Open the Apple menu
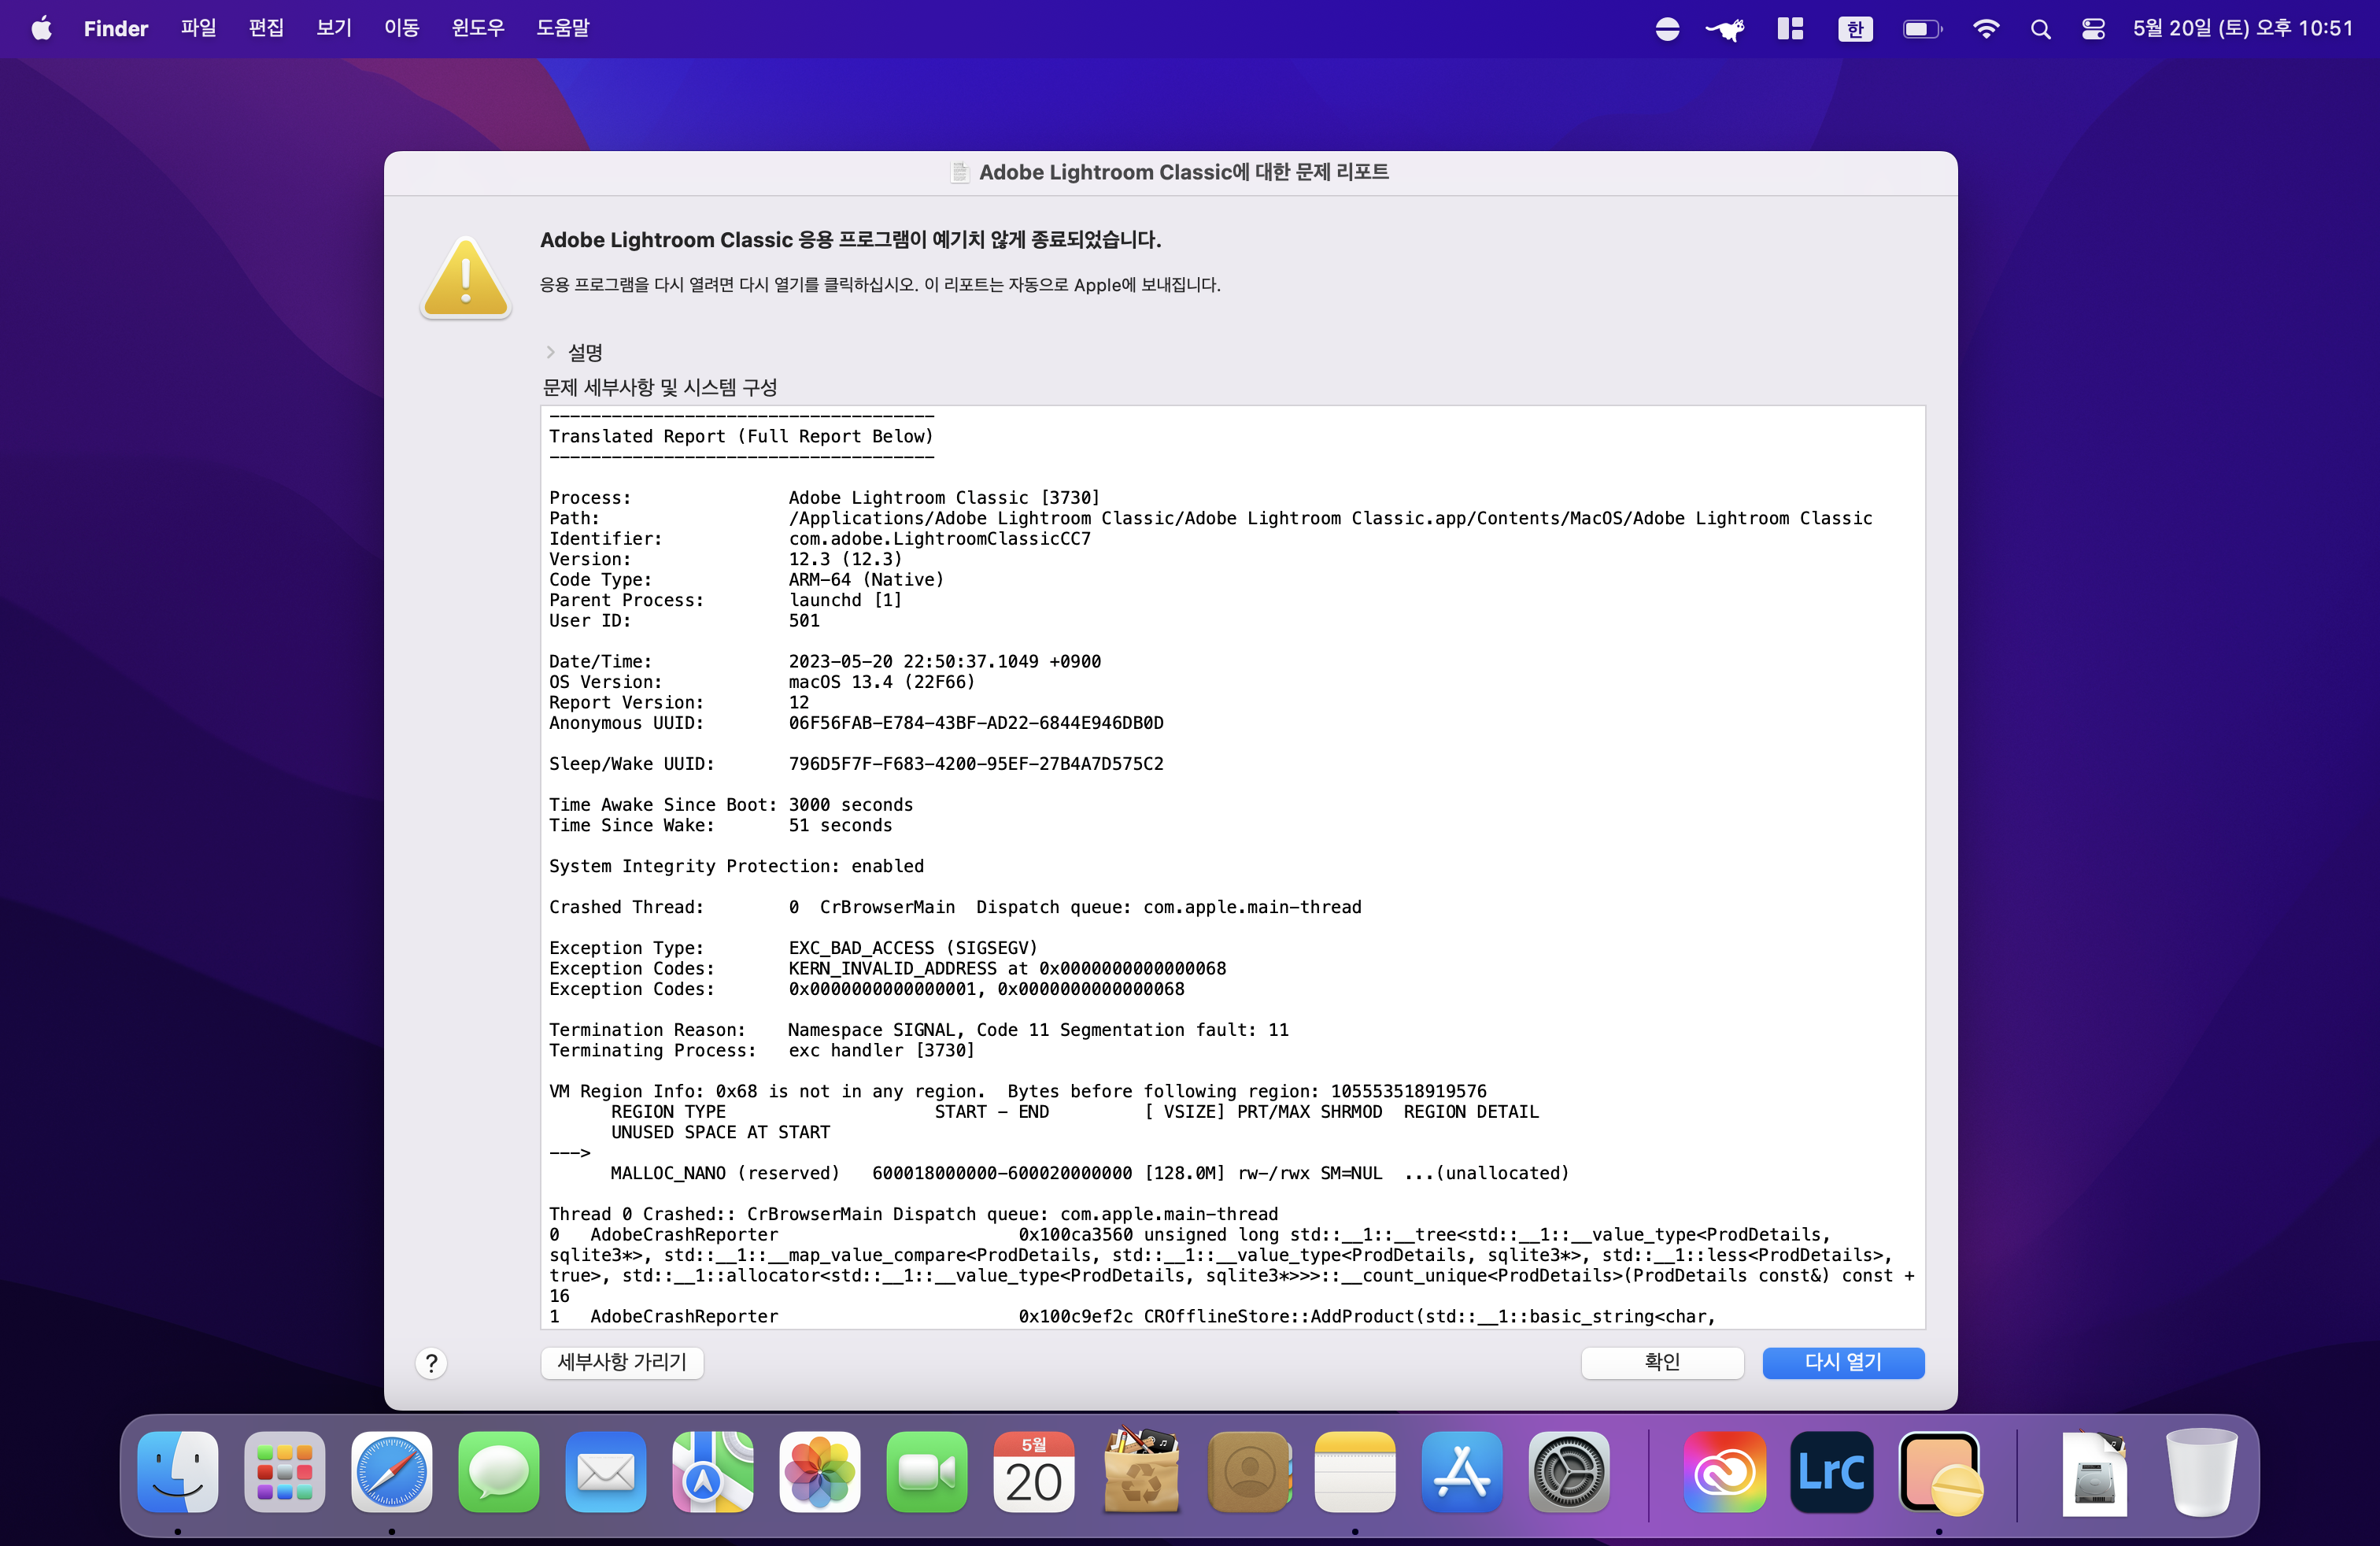2380x1546 pixels. tap(41, 28)
